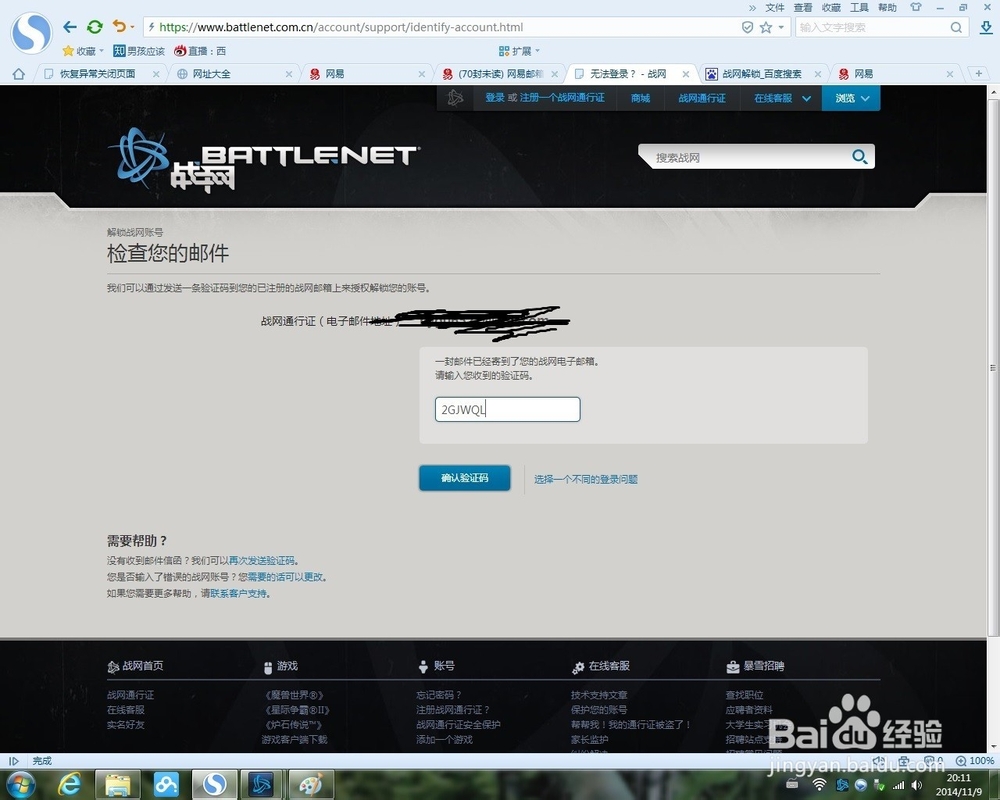The height and width of the screenshot is (800, 1000).
Task: Click the page vertical scrollbar
Action: [993, 367]
